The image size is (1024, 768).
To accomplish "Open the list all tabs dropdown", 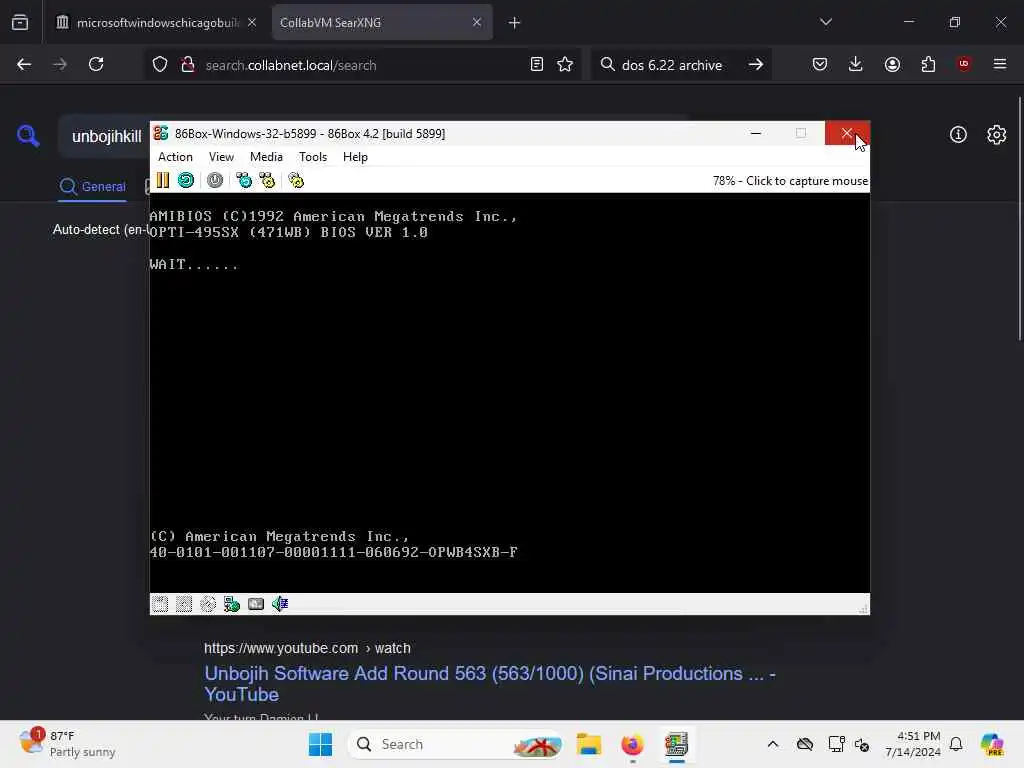I will point(825,22).
